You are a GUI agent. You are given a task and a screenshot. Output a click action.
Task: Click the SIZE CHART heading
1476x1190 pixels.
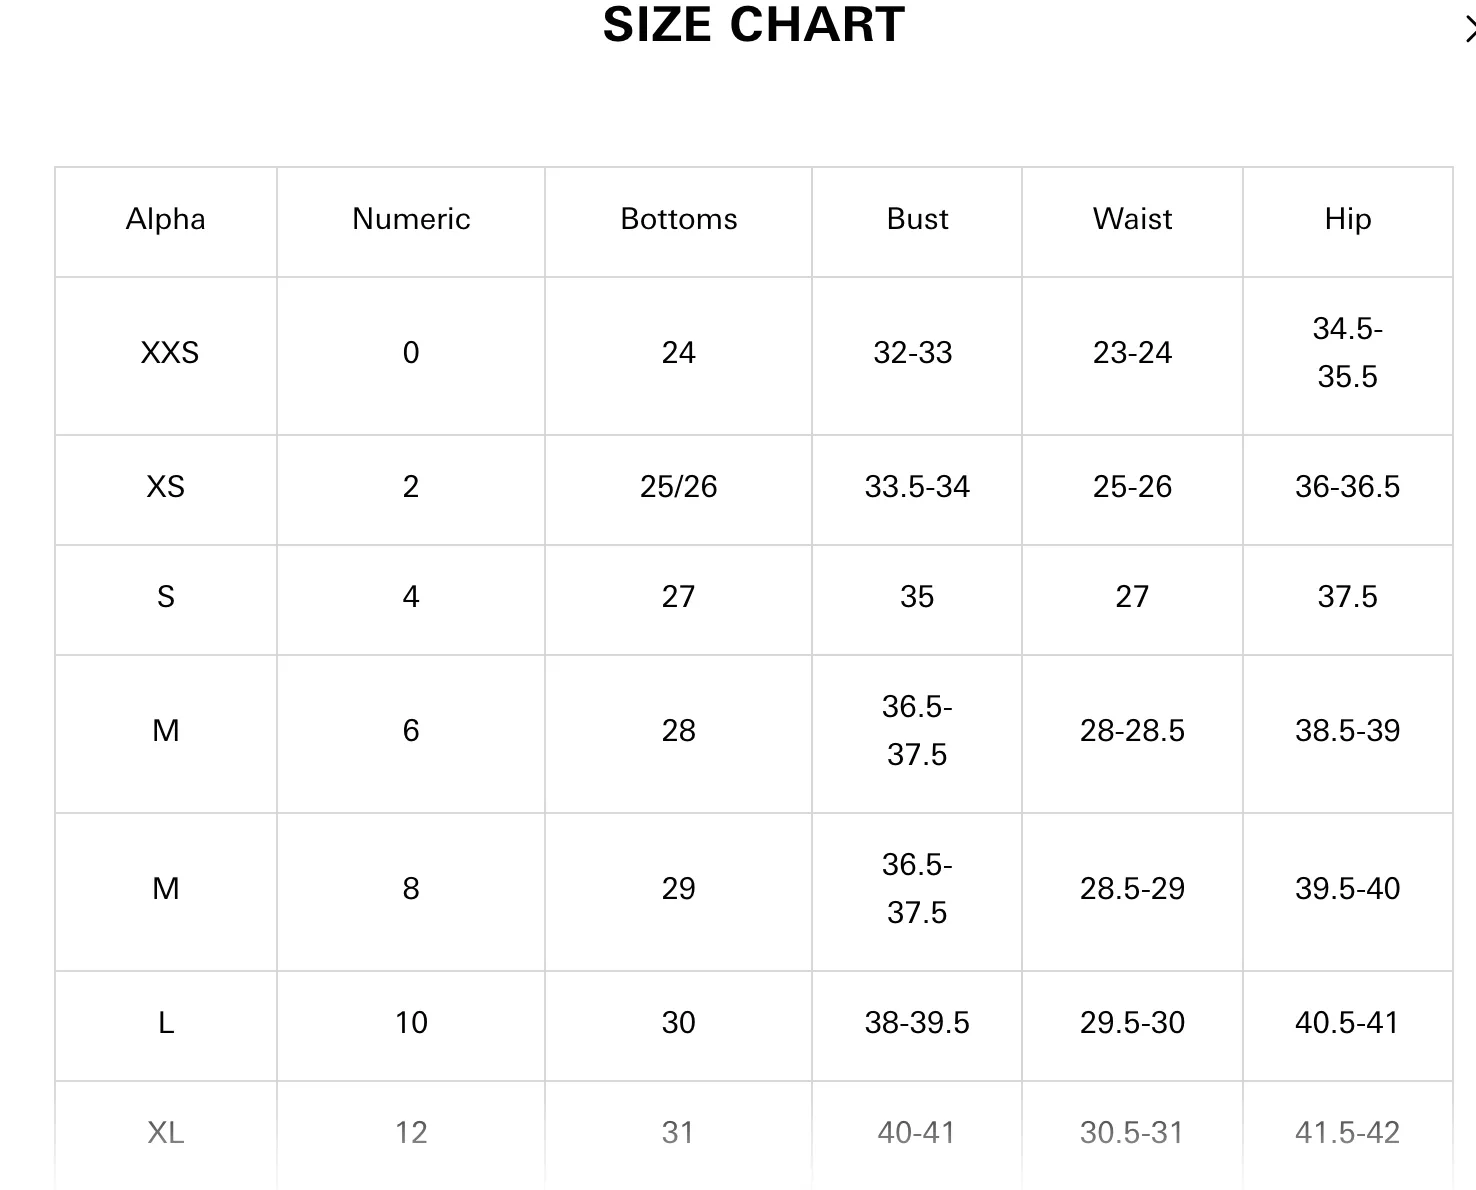[x=754, y=24]
